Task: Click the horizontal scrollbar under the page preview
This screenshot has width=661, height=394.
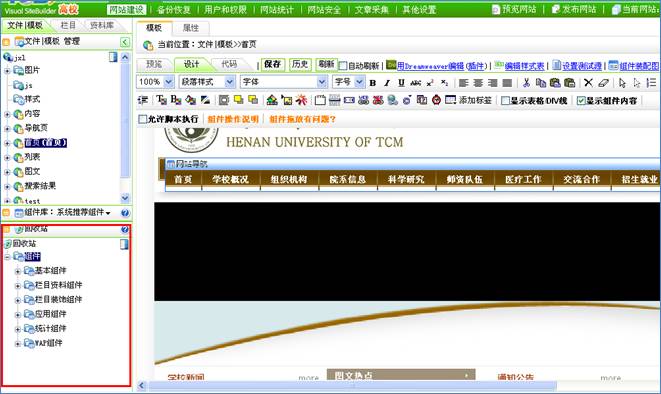Action: (352, 386)
